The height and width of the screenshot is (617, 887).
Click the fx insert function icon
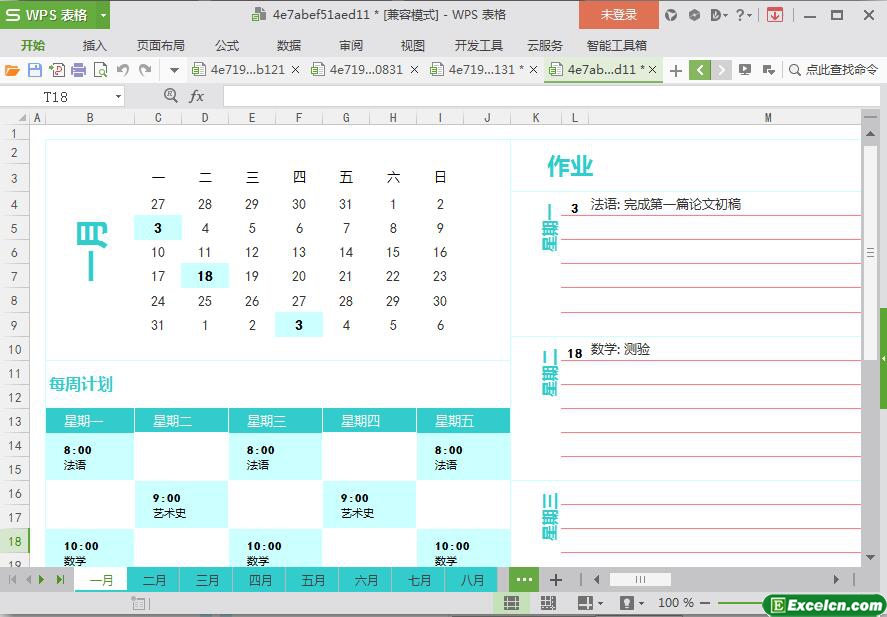[197, 96]
